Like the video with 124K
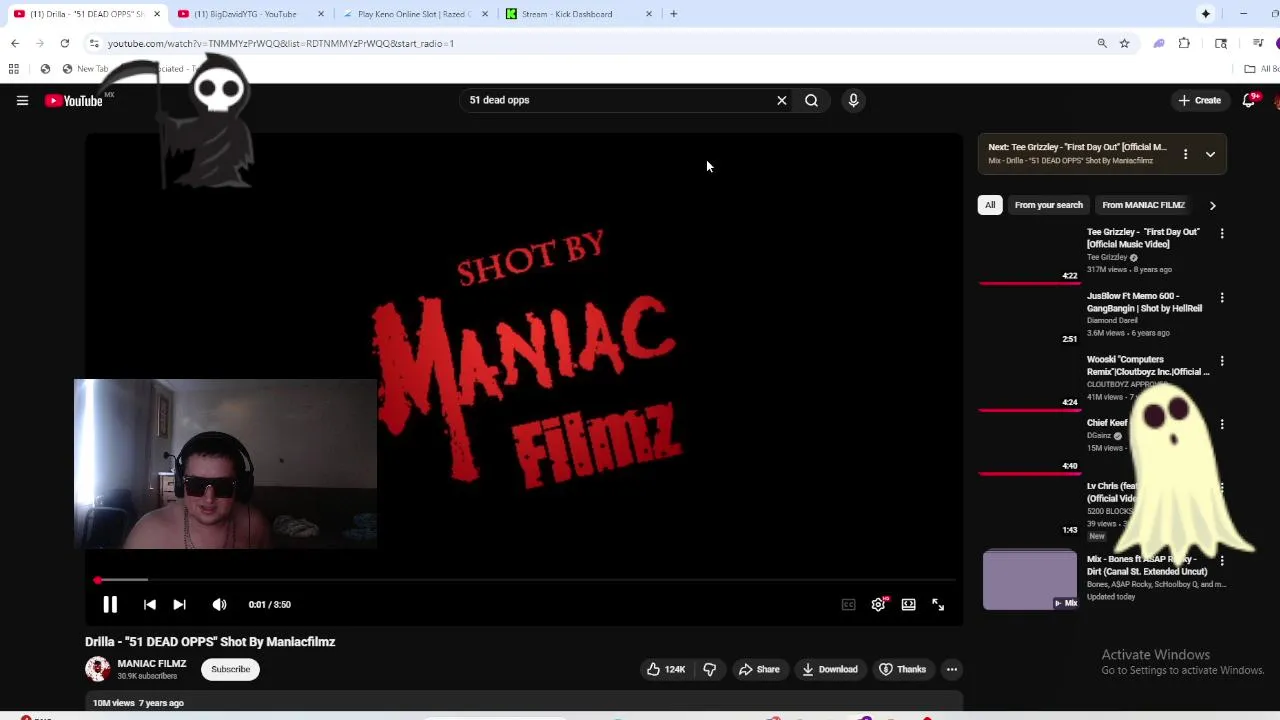Viewport: 1280px width, 720px height. point(666,669)
